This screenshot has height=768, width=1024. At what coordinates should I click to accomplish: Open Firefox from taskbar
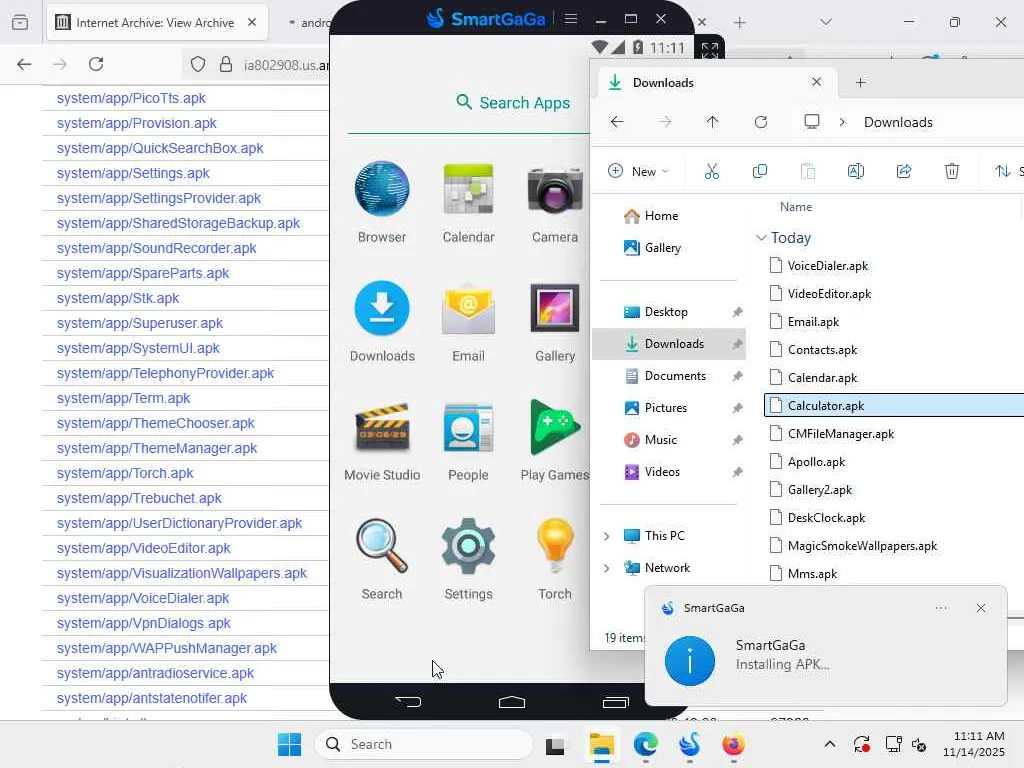[733, 744]
